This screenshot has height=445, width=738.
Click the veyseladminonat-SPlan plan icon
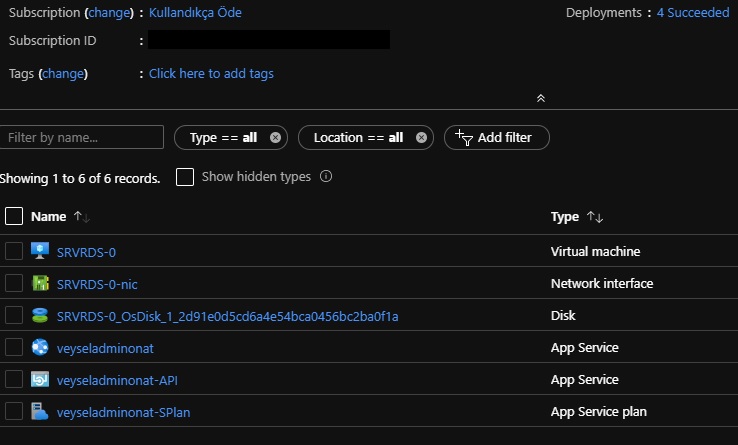[x=40, y=411]
